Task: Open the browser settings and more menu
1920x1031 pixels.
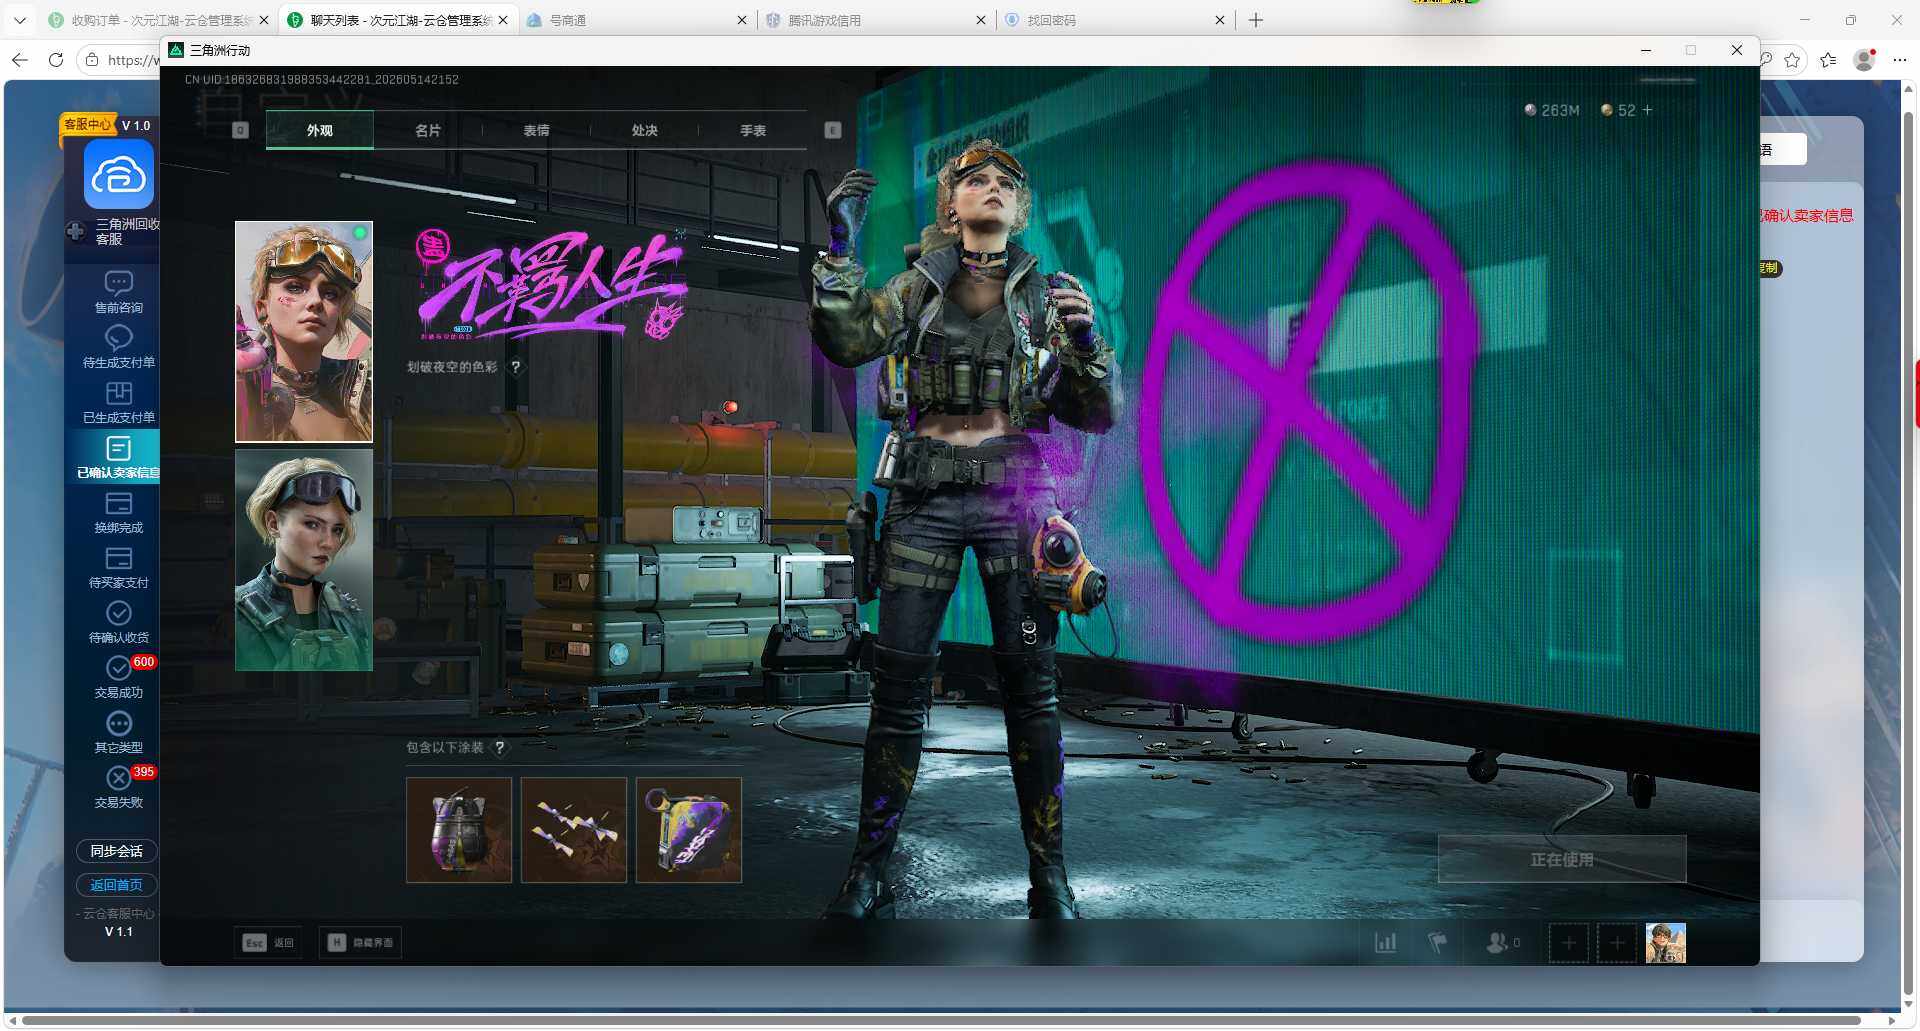Action: pyautogui.click(x=1900, y=60)
